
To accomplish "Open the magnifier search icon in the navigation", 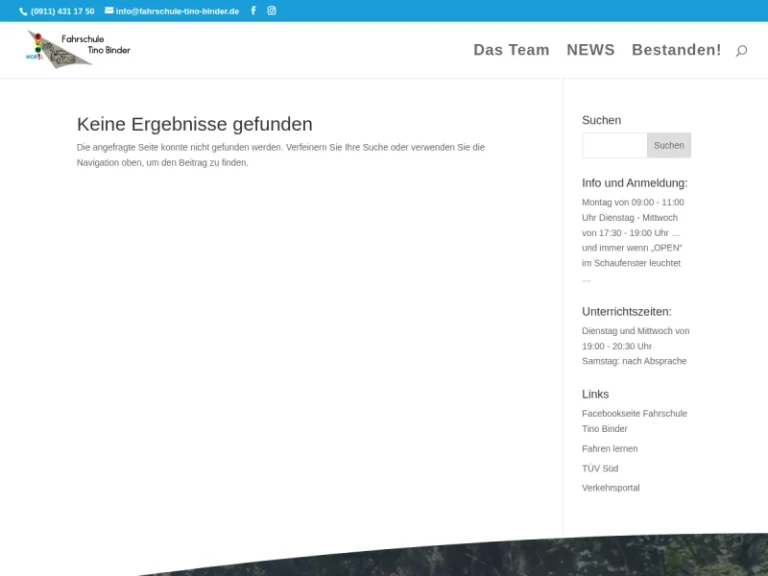I will click(741, 50).
